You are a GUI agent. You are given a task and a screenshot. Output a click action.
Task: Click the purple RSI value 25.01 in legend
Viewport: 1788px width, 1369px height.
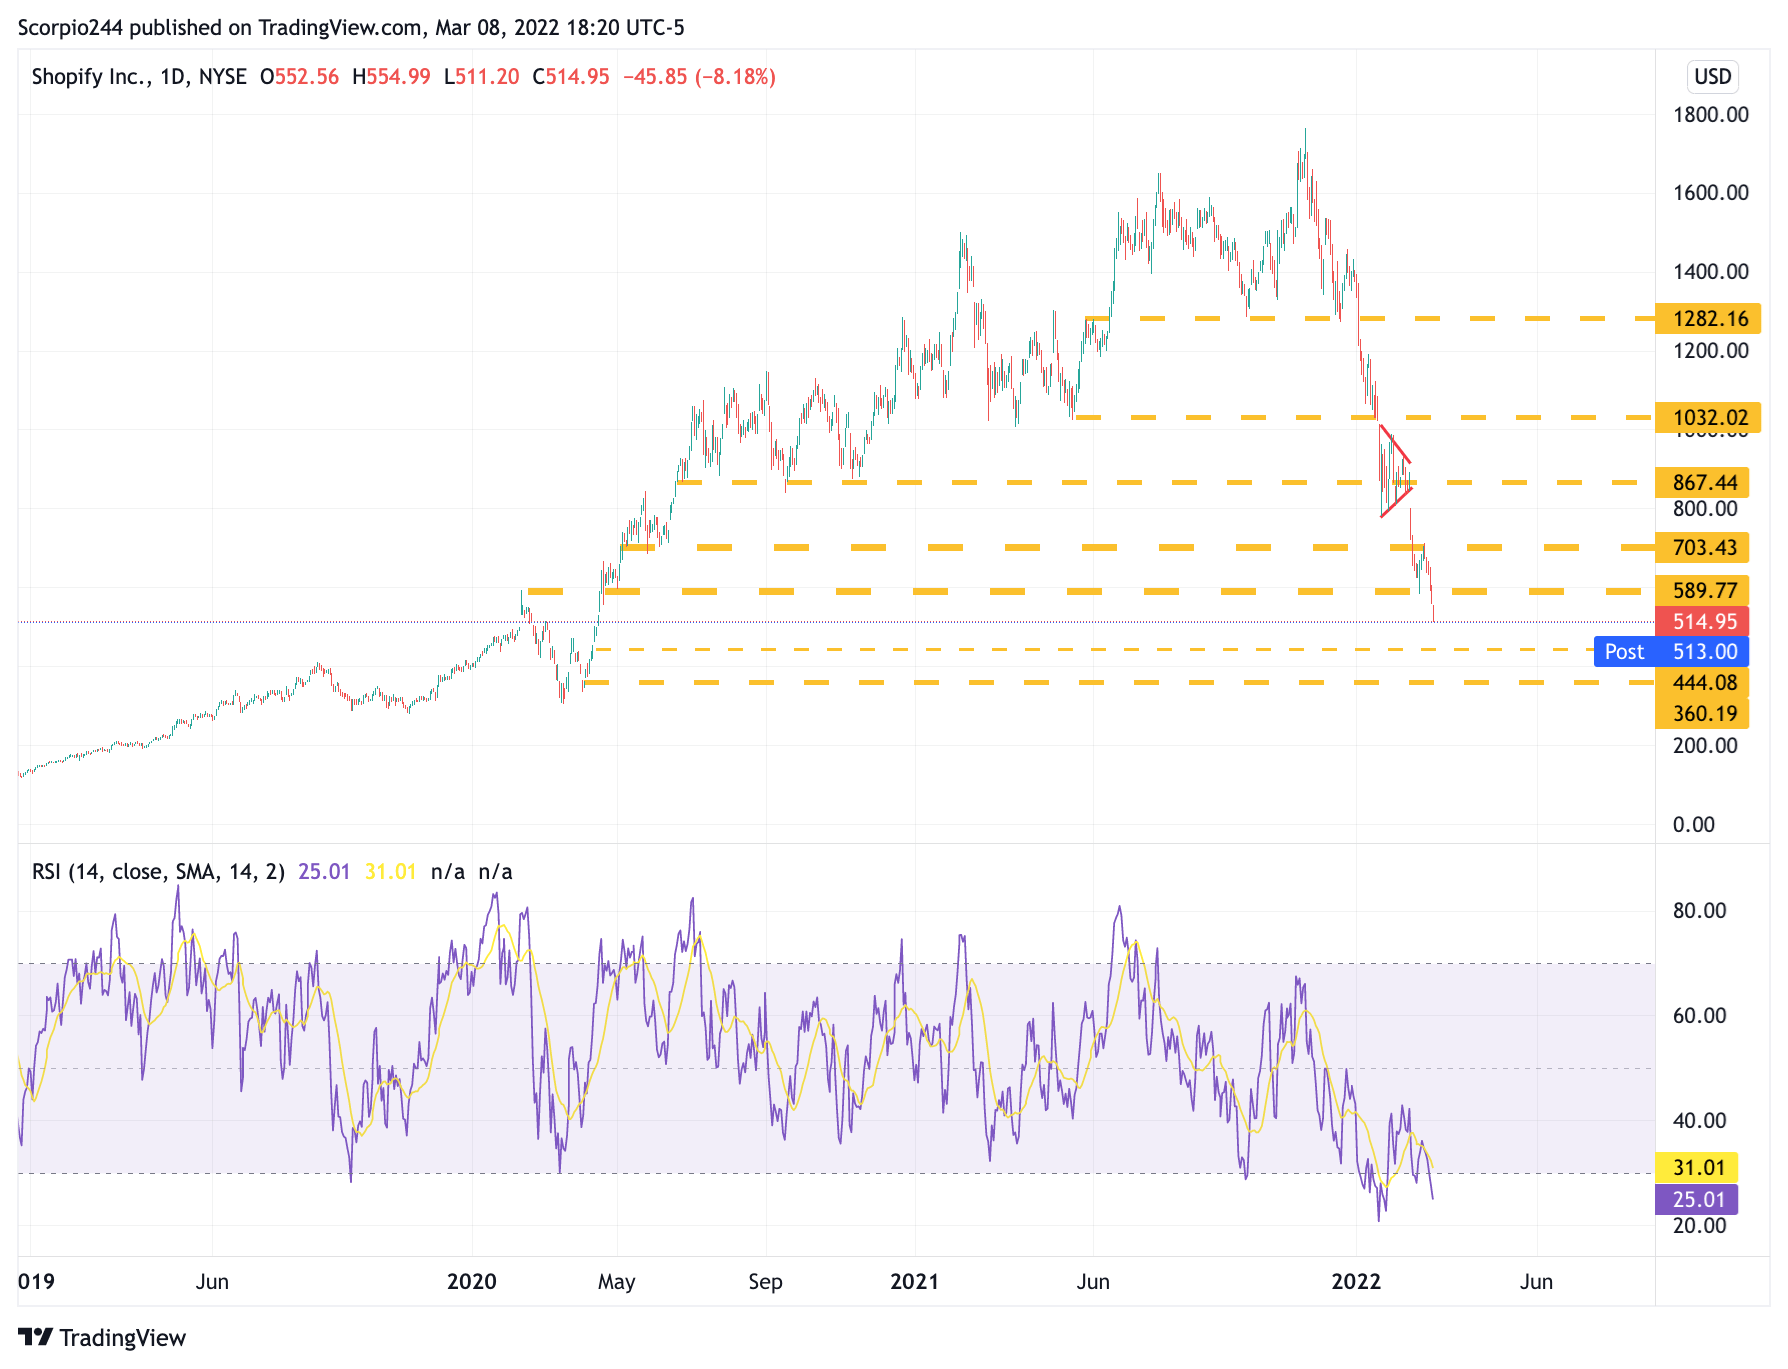(324, 872)
